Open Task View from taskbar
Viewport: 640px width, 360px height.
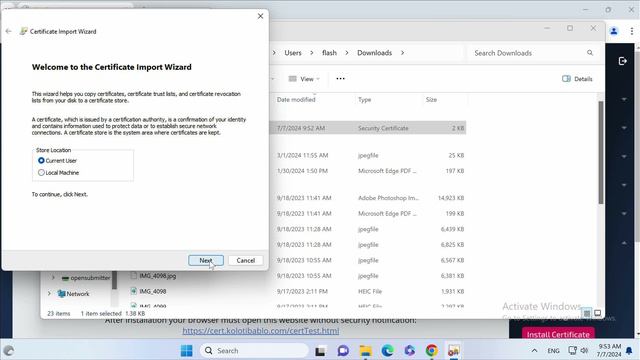320,351
